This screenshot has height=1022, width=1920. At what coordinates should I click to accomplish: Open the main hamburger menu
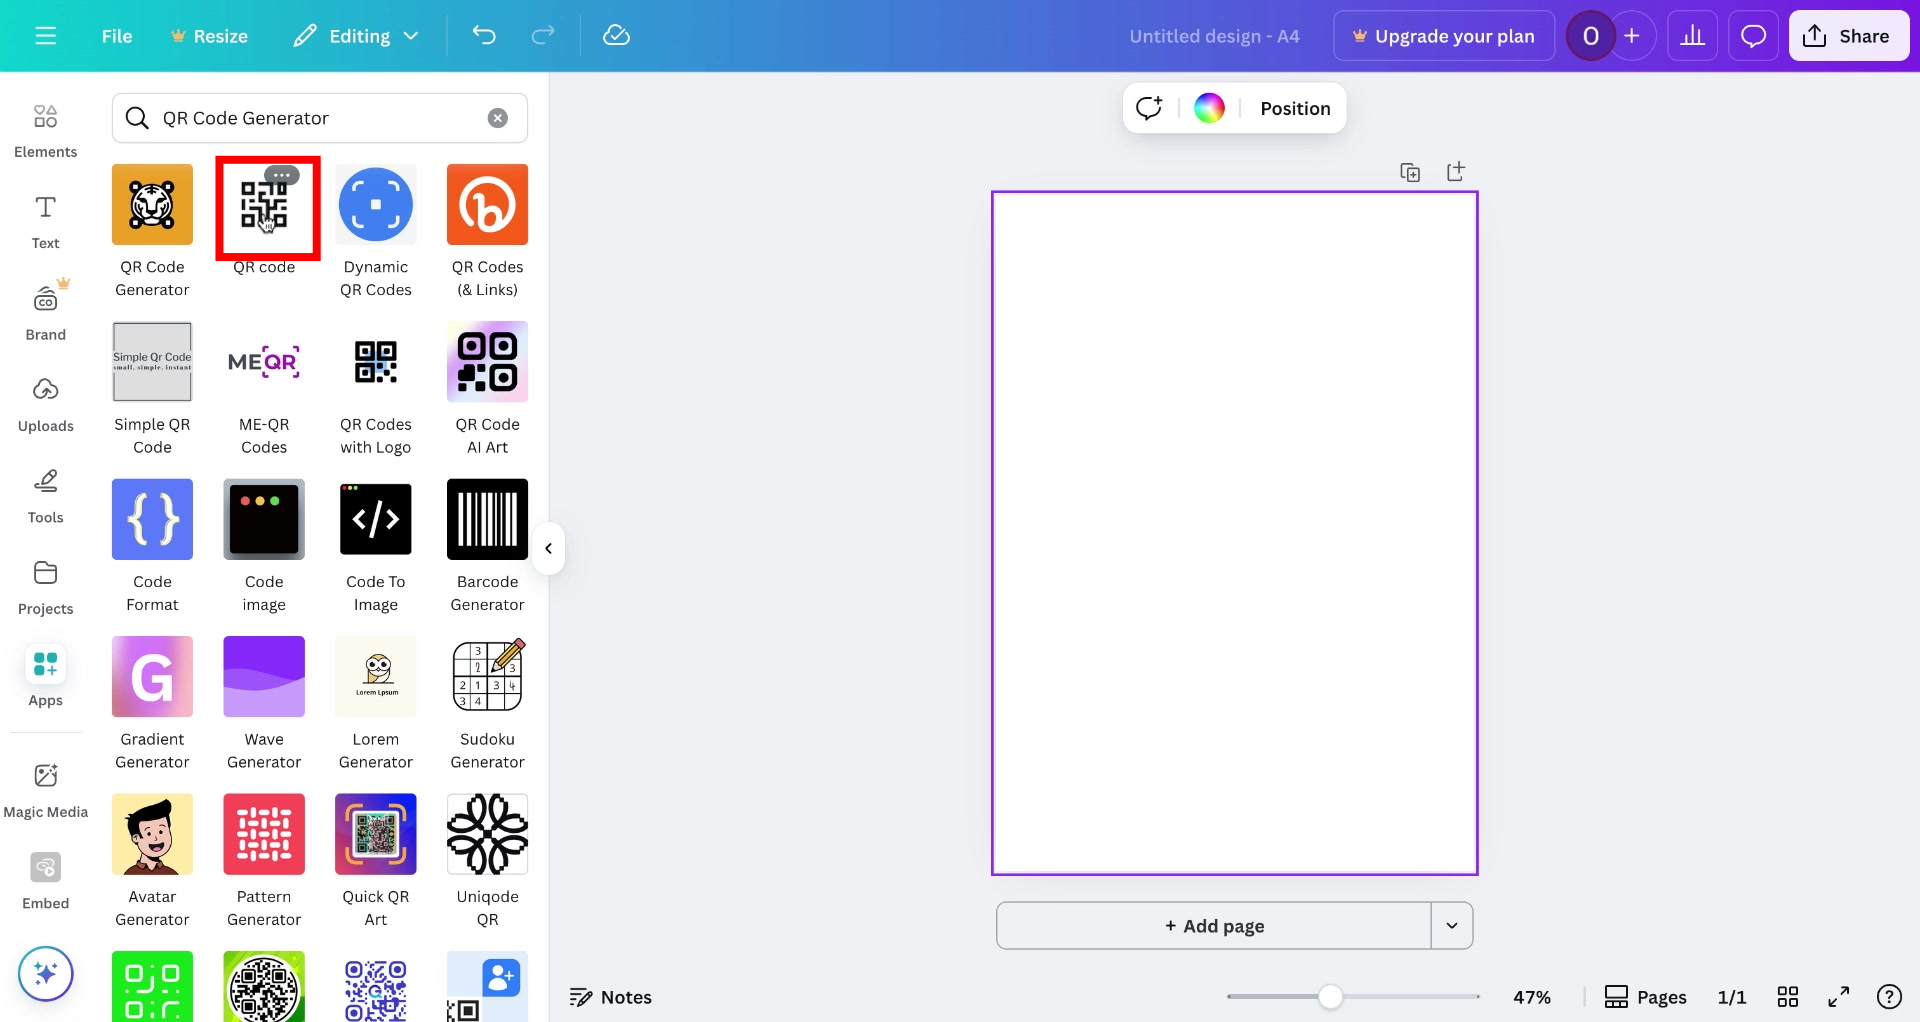coord(45,35)
